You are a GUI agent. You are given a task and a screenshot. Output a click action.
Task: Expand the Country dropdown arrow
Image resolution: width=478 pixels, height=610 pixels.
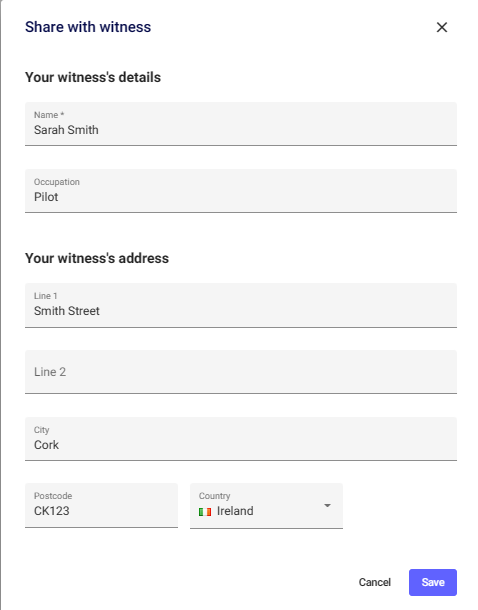(327, 505)
